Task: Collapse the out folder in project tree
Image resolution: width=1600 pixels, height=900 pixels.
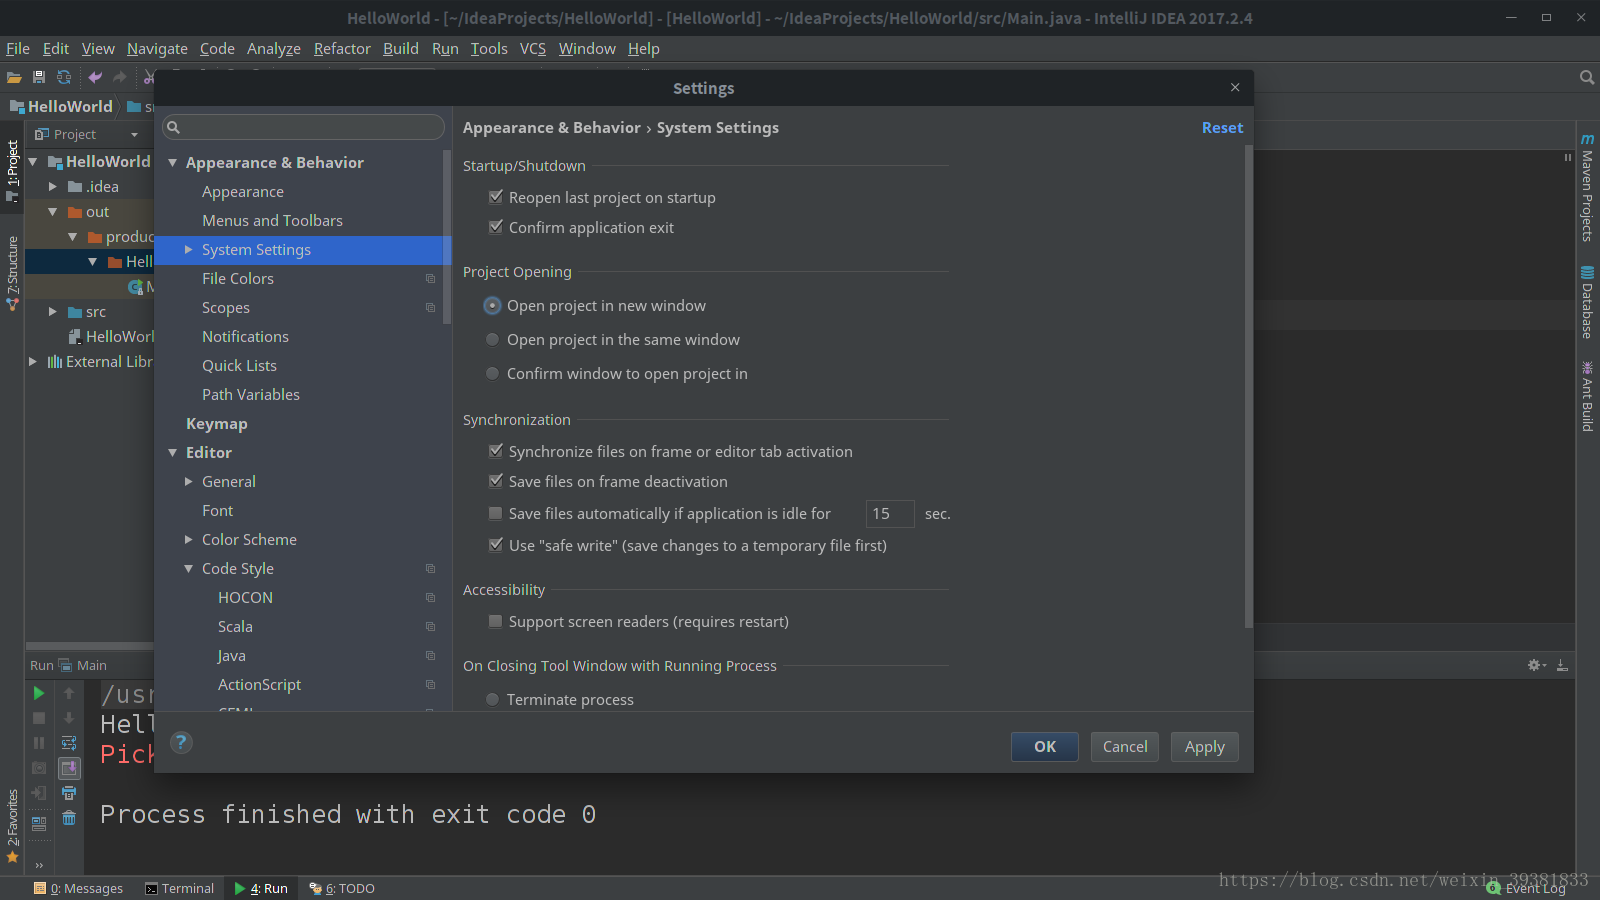Action: pos(53,212)
